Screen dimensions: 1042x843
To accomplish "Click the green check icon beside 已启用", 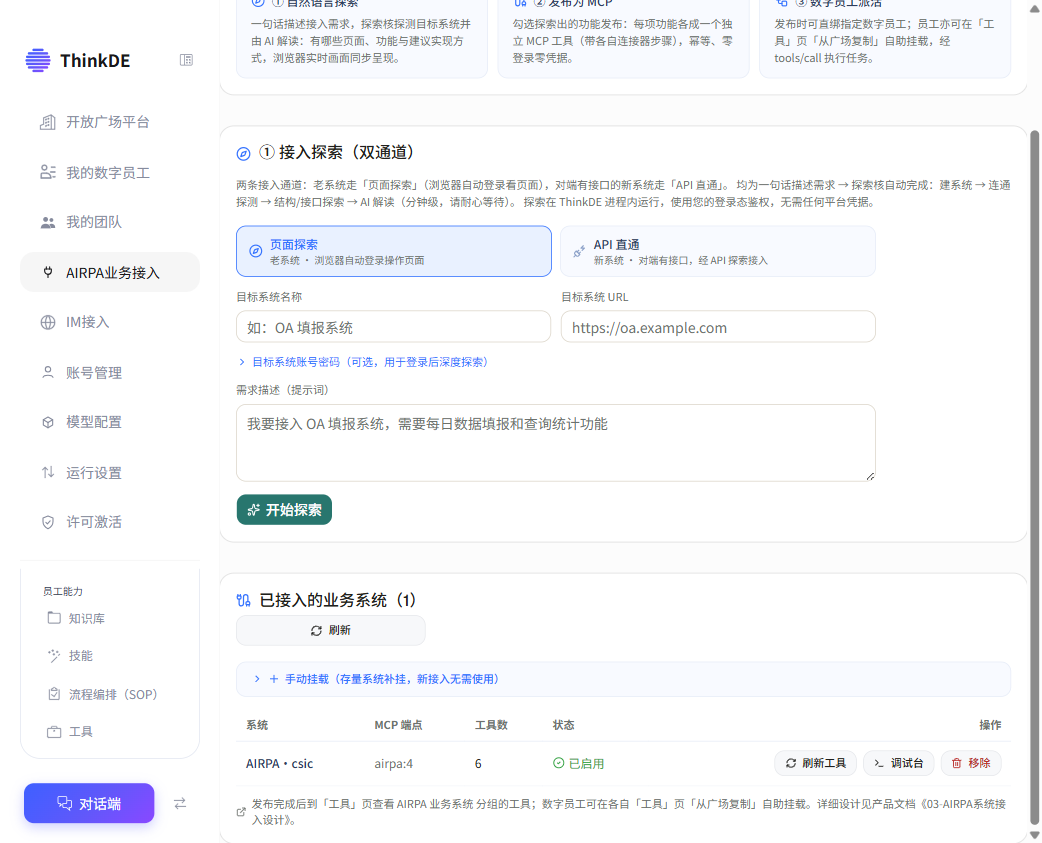I will [x=559, y=763].
